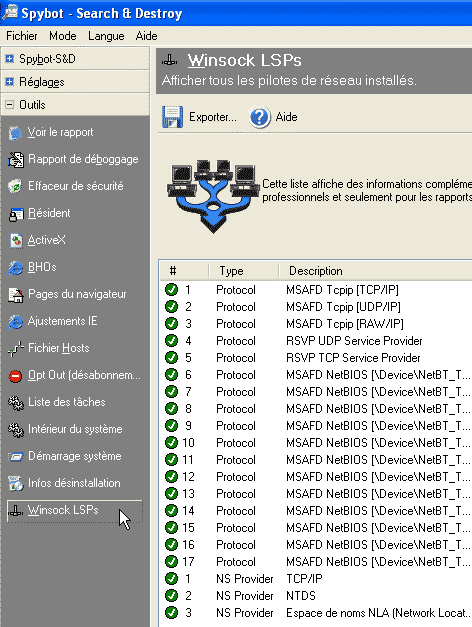Click the Aide help button
472x627 pixels.
[x=274, y=117]
